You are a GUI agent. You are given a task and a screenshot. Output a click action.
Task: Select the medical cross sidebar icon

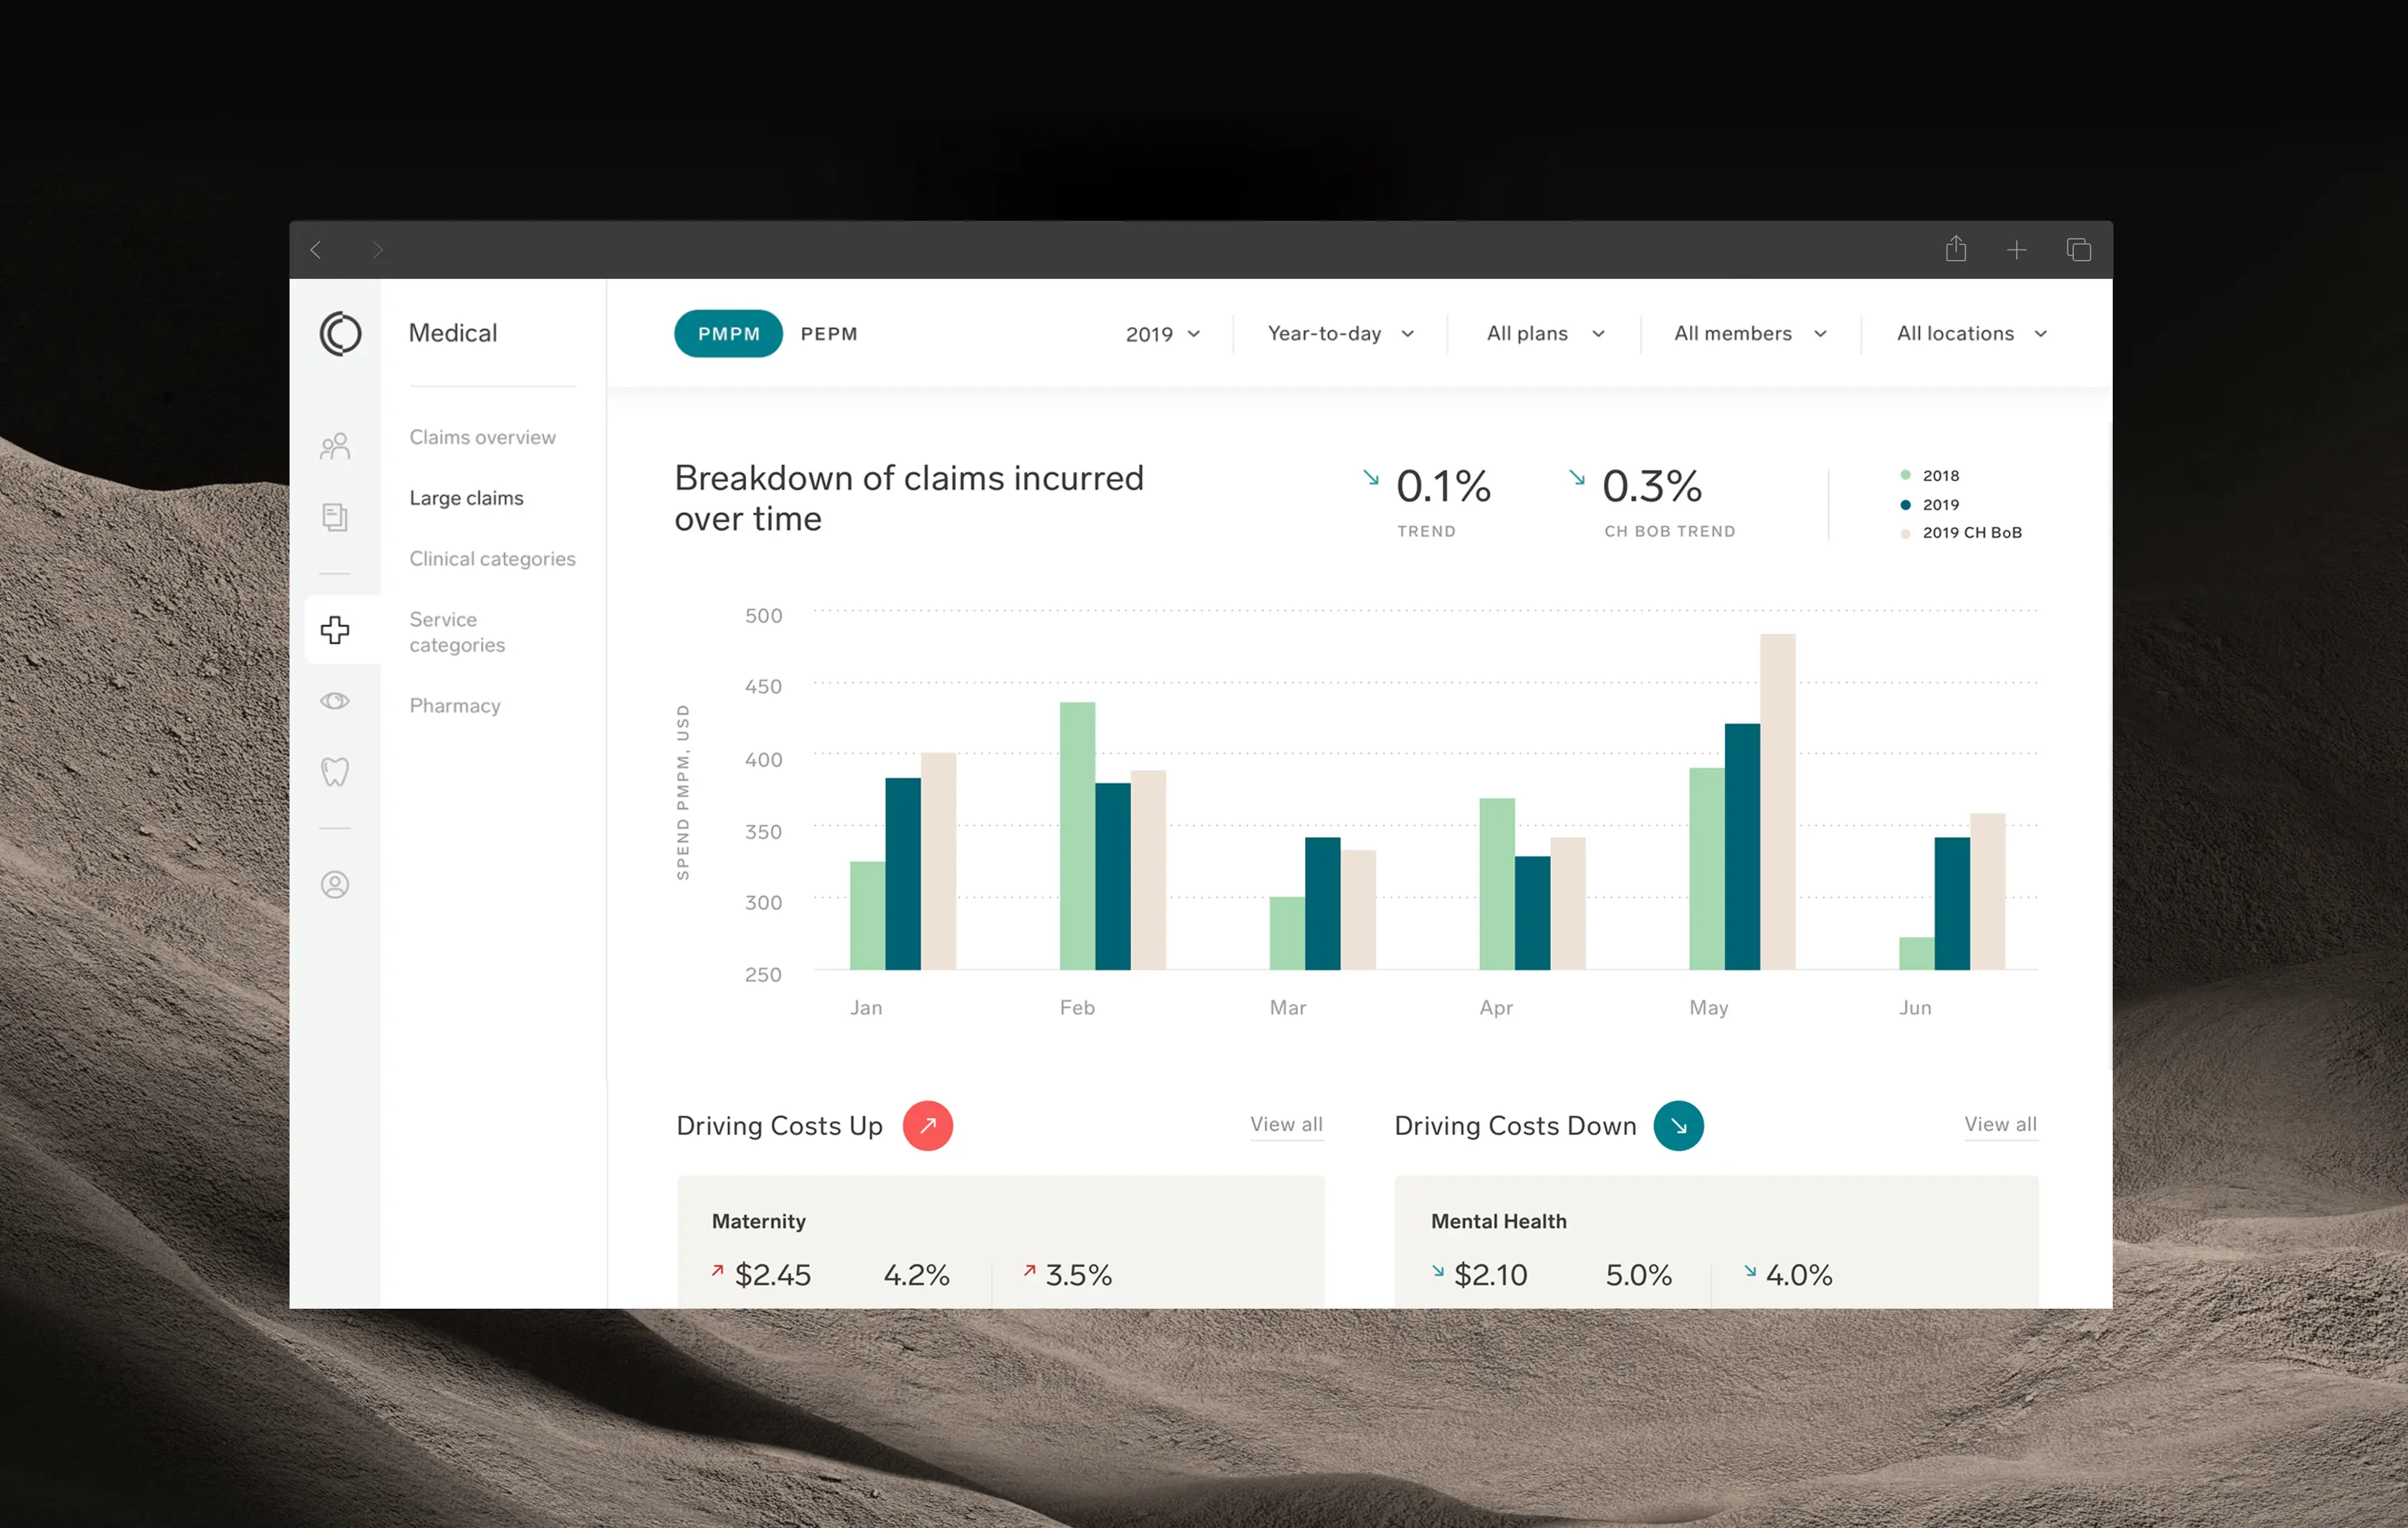[335, 630]
